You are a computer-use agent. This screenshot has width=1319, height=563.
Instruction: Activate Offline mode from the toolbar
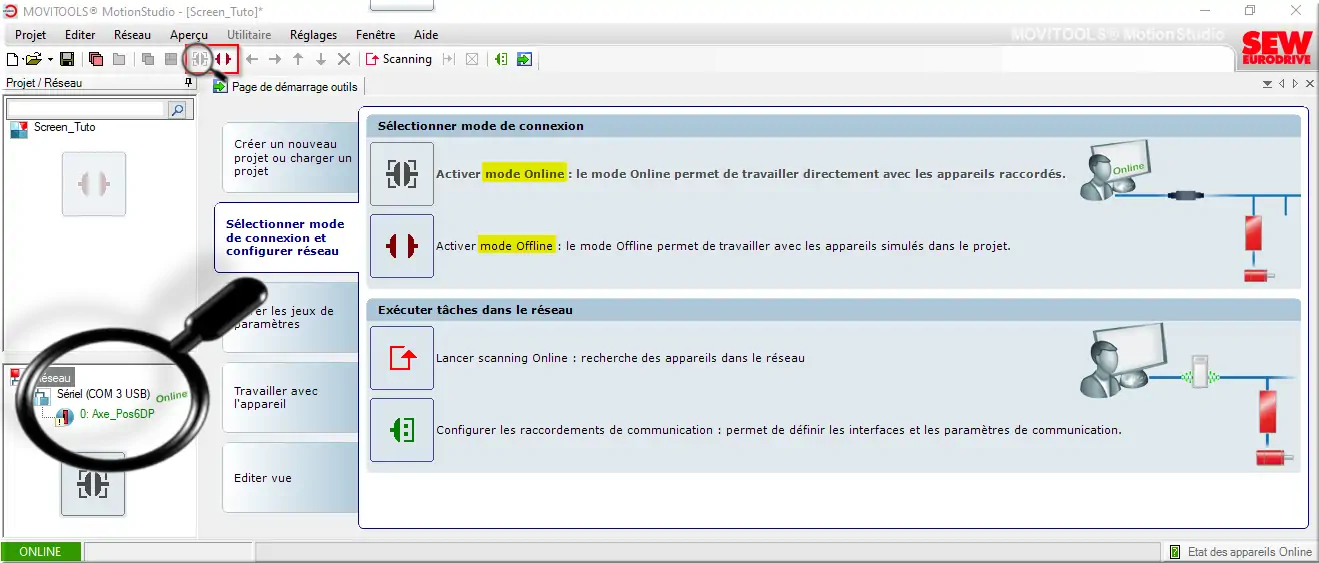[225, 59]
